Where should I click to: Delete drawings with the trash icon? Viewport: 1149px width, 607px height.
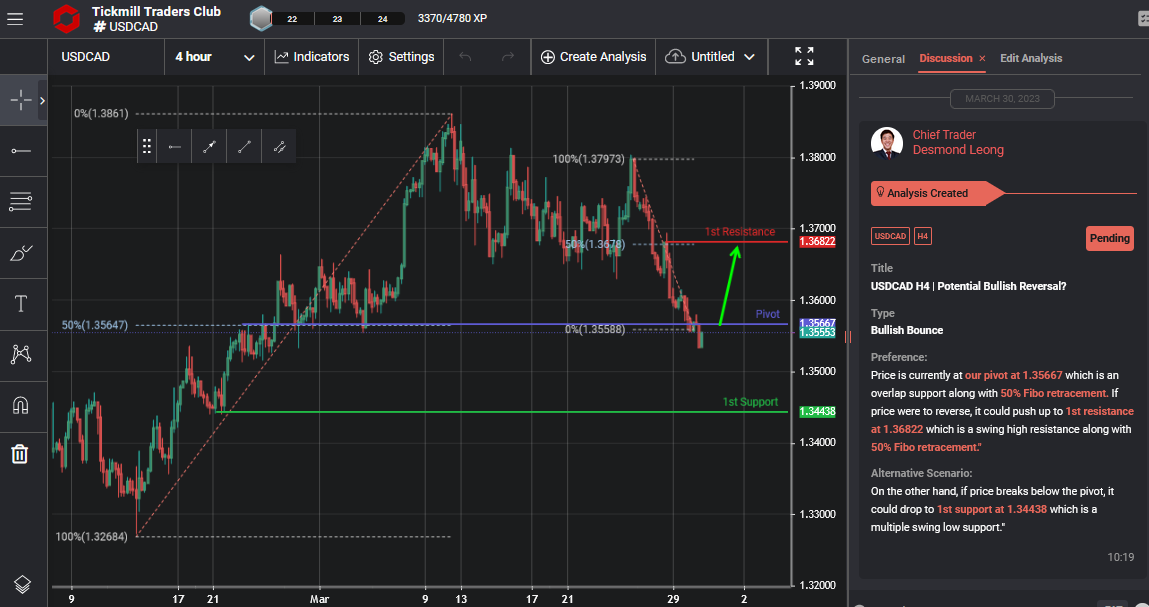coord(20,455)
